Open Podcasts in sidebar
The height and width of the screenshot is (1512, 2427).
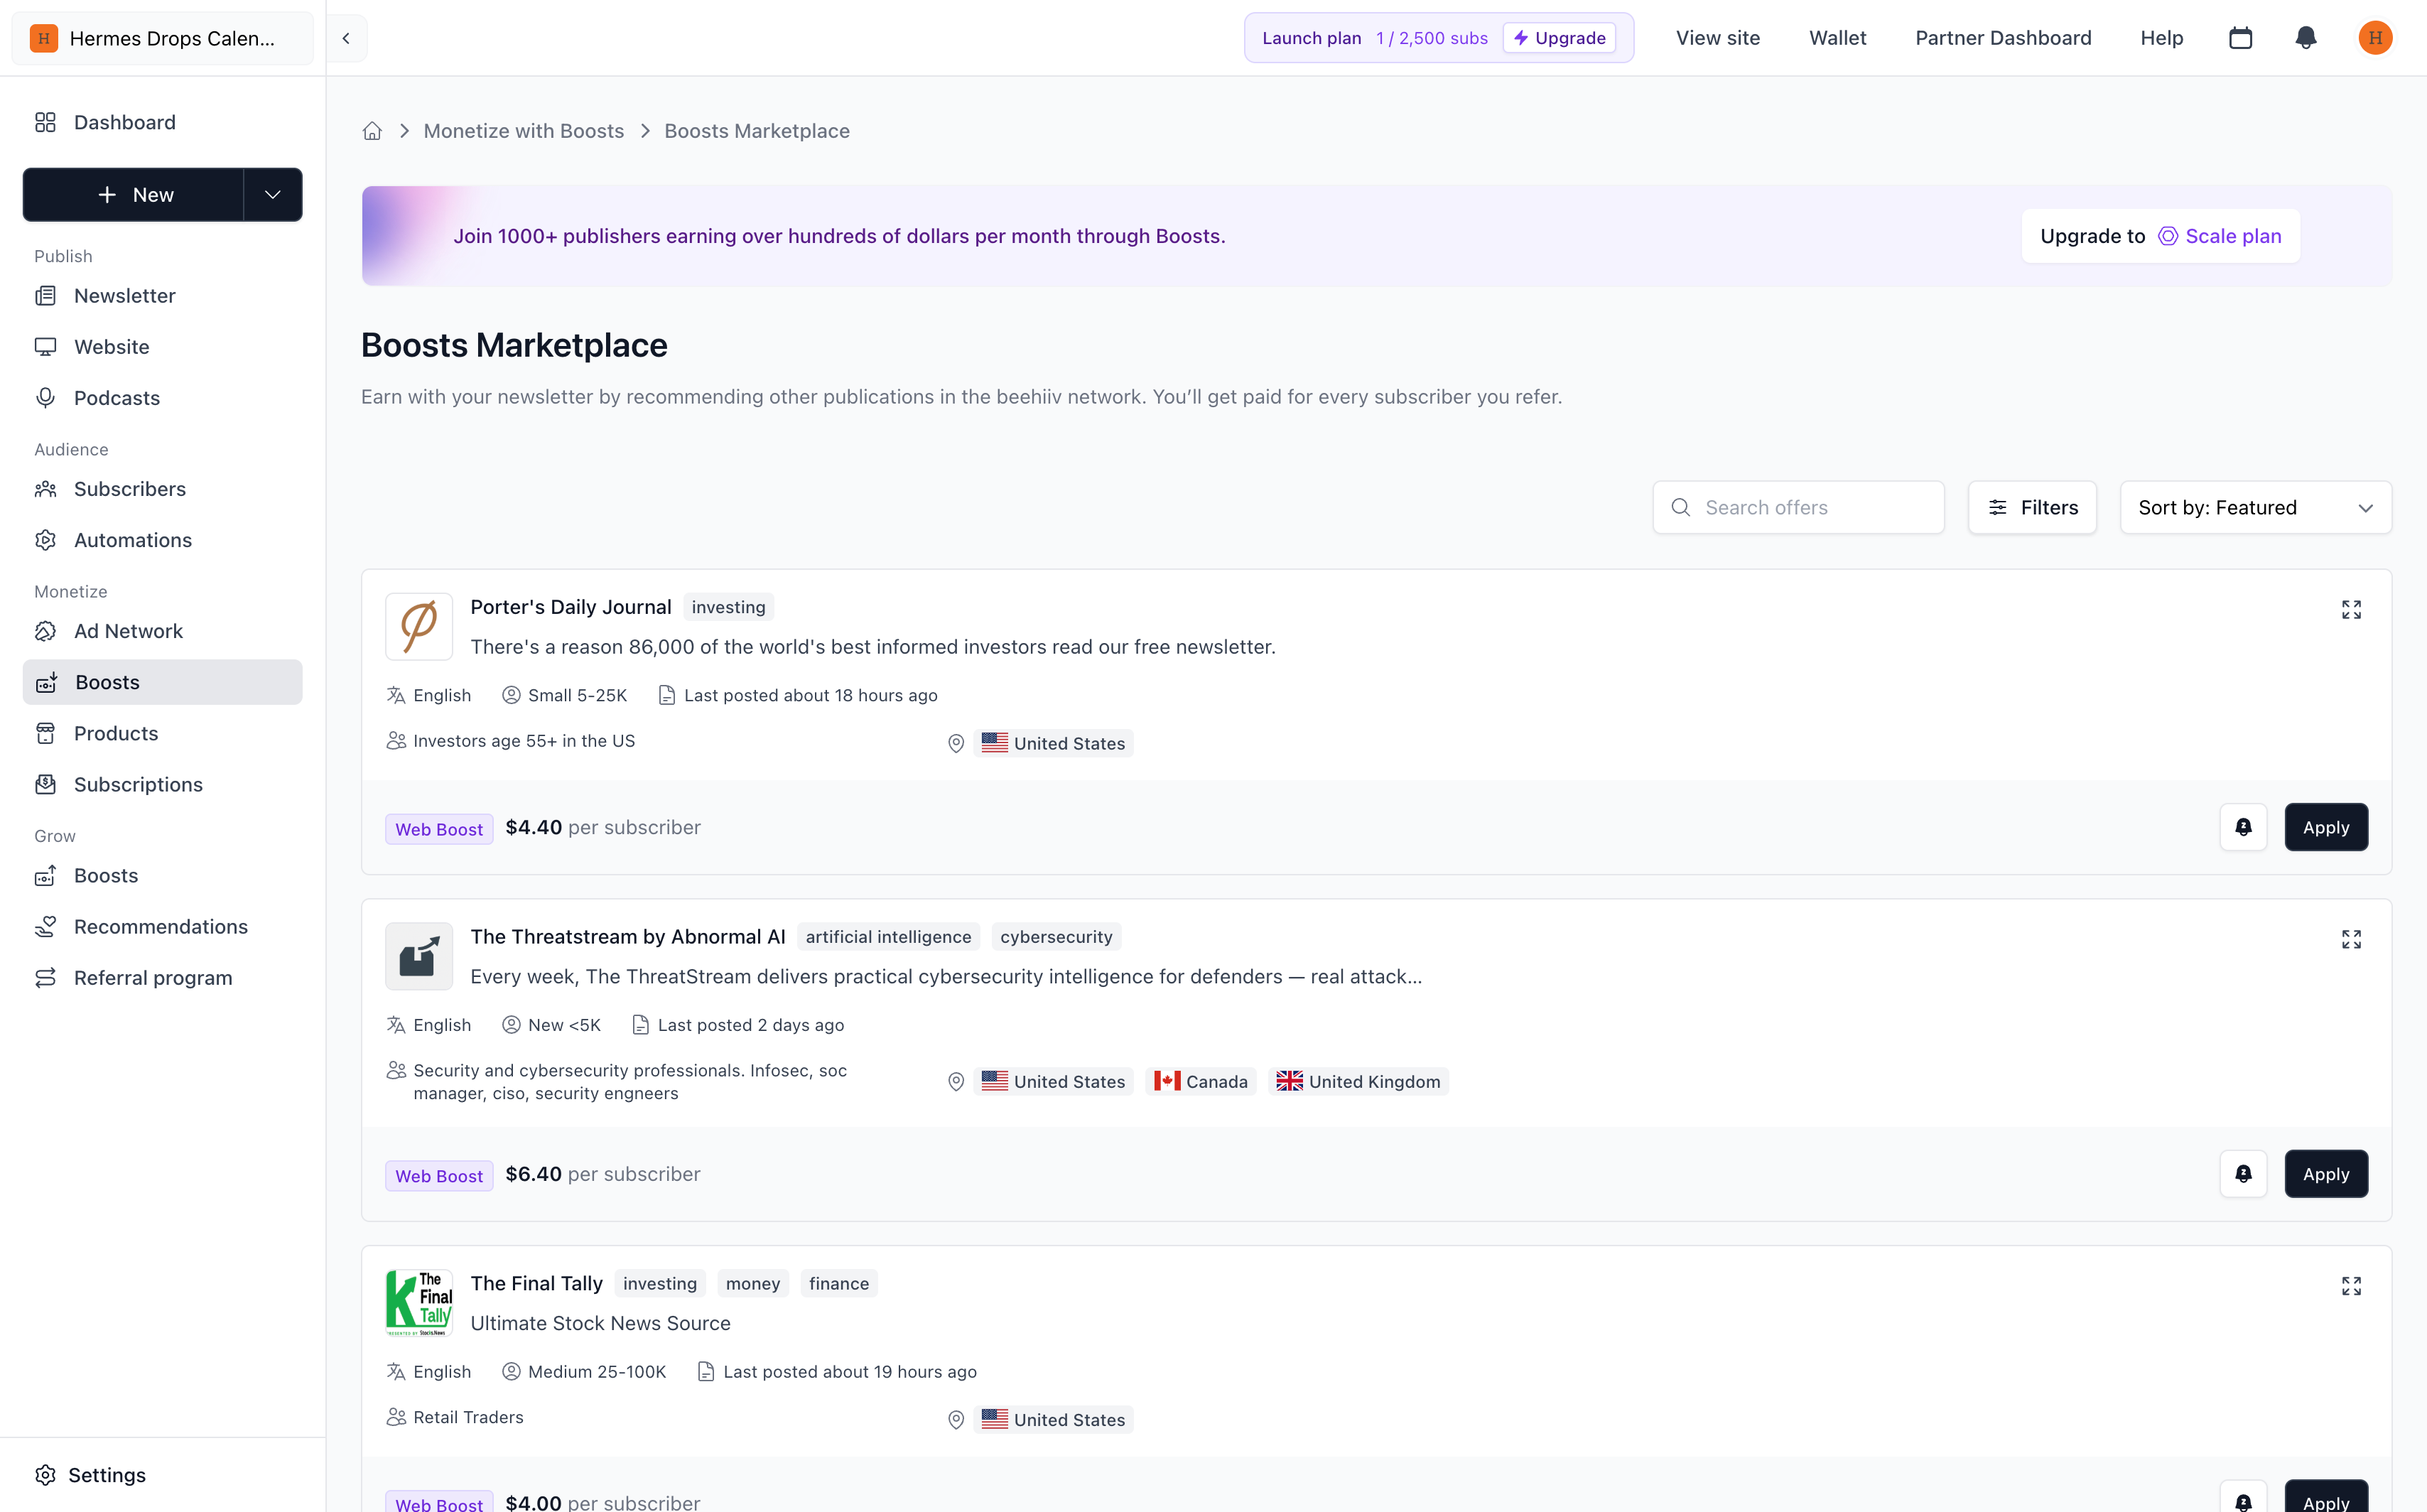click(x=163, y=398)
